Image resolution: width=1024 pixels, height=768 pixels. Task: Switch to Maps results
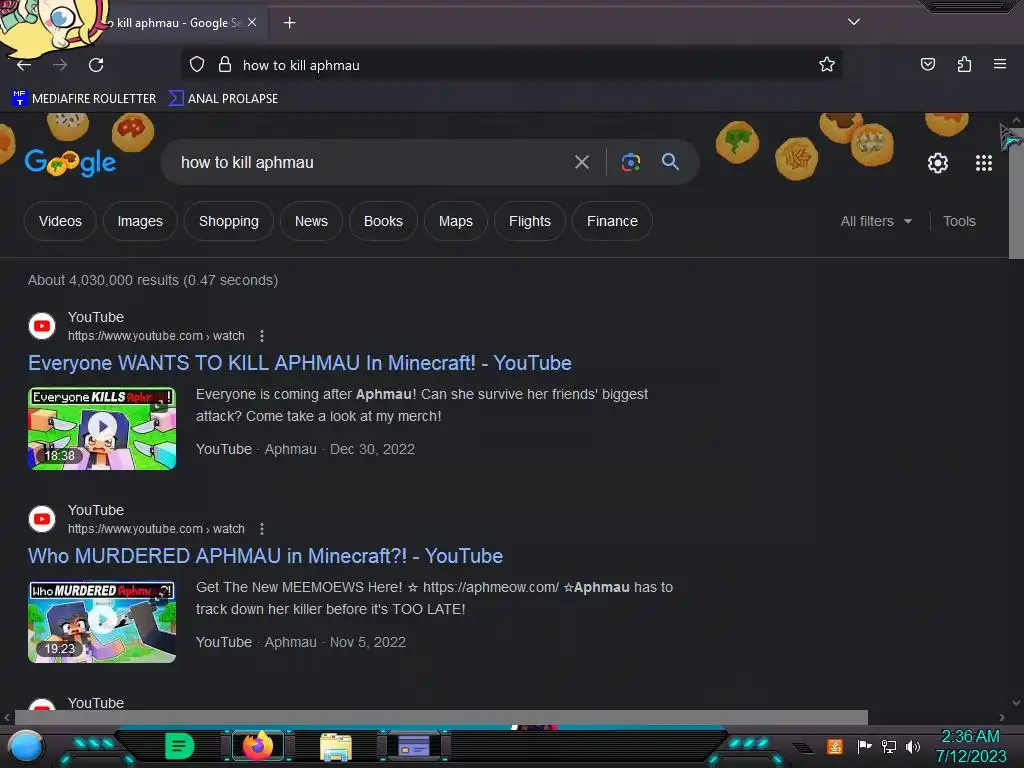coord(455,221)
